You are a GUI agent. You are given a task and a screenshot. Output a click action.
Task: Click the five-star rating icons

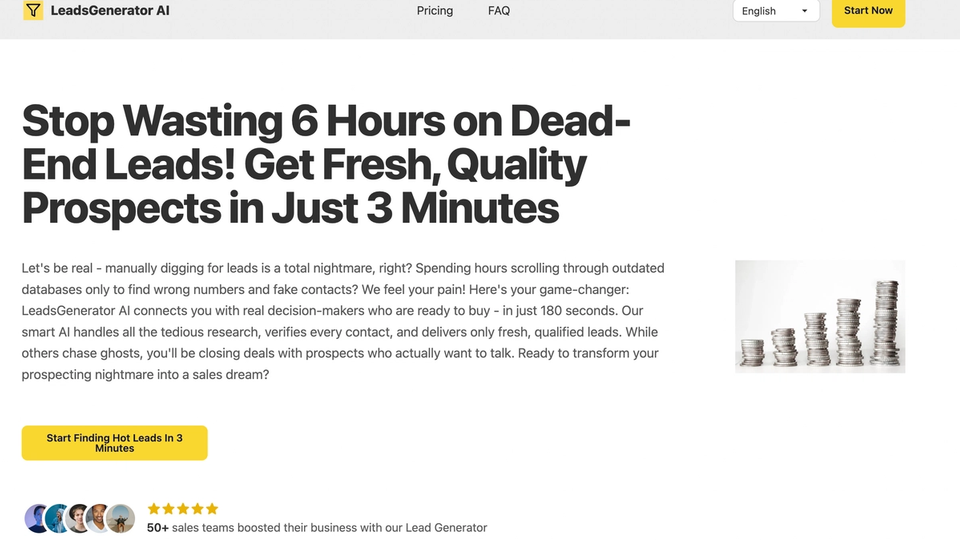coord(183,509)
